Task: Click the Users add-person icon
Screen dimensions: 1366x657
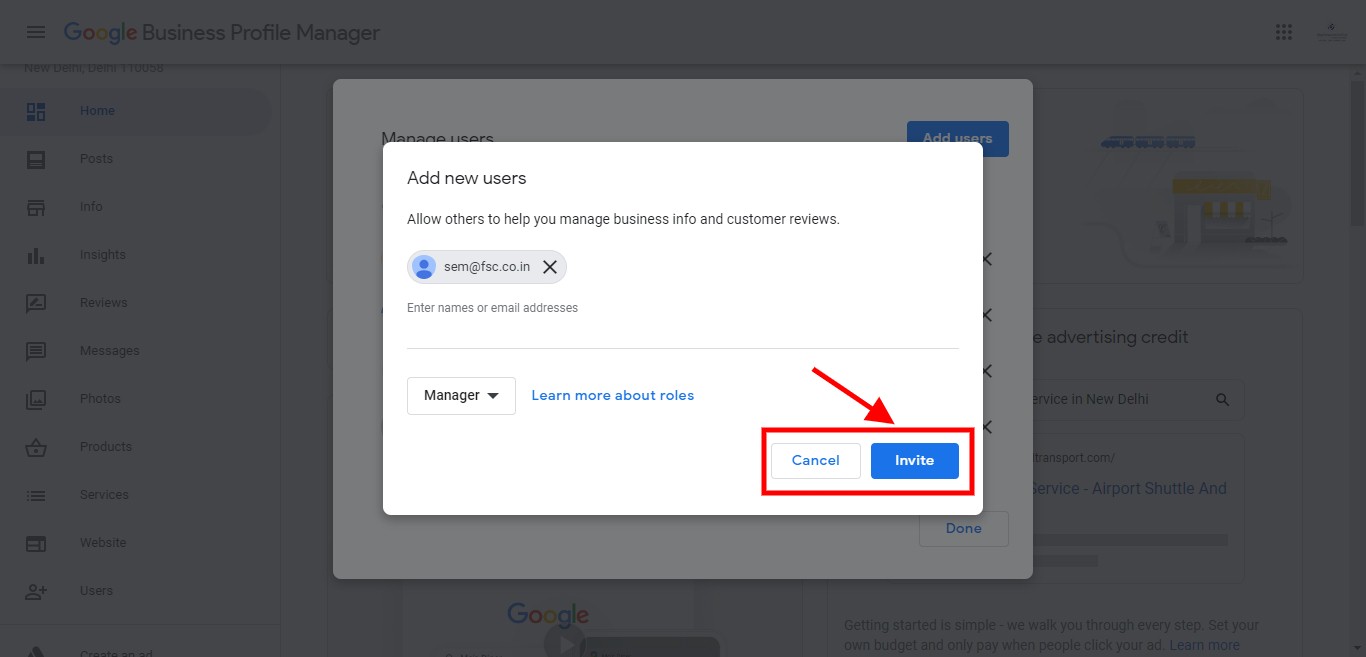Action: pyautogui.click(x=36, y=591)
